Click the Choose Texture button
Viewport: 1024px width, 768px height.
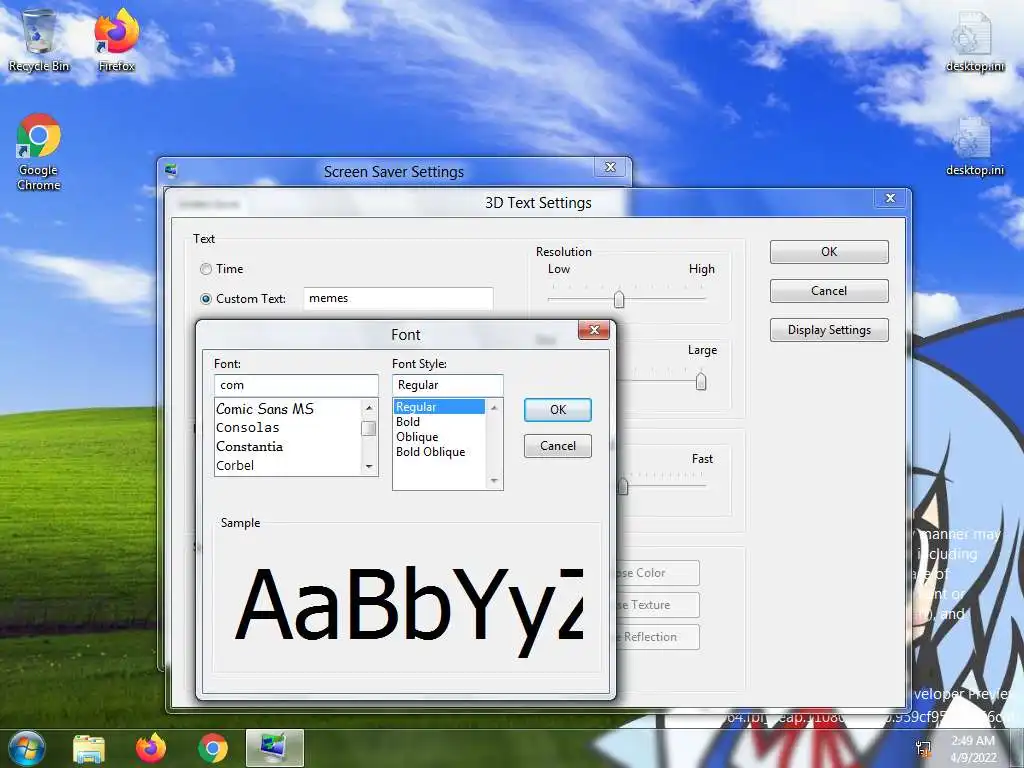(658, 605)
